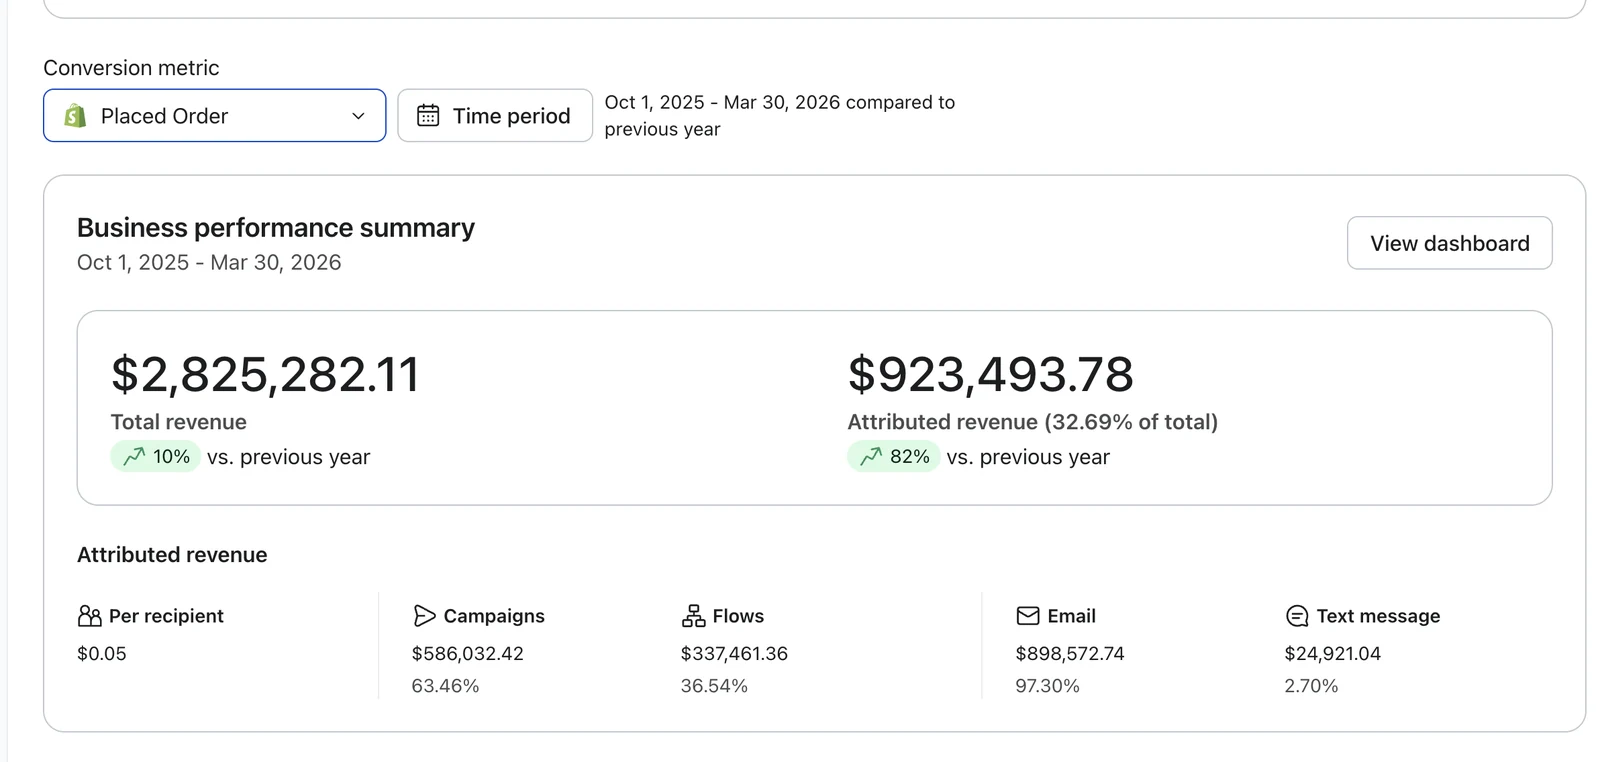Click the Per recipient value $0.05
The width and height of the screenshot is (1600, 762).
click(102, 654)
